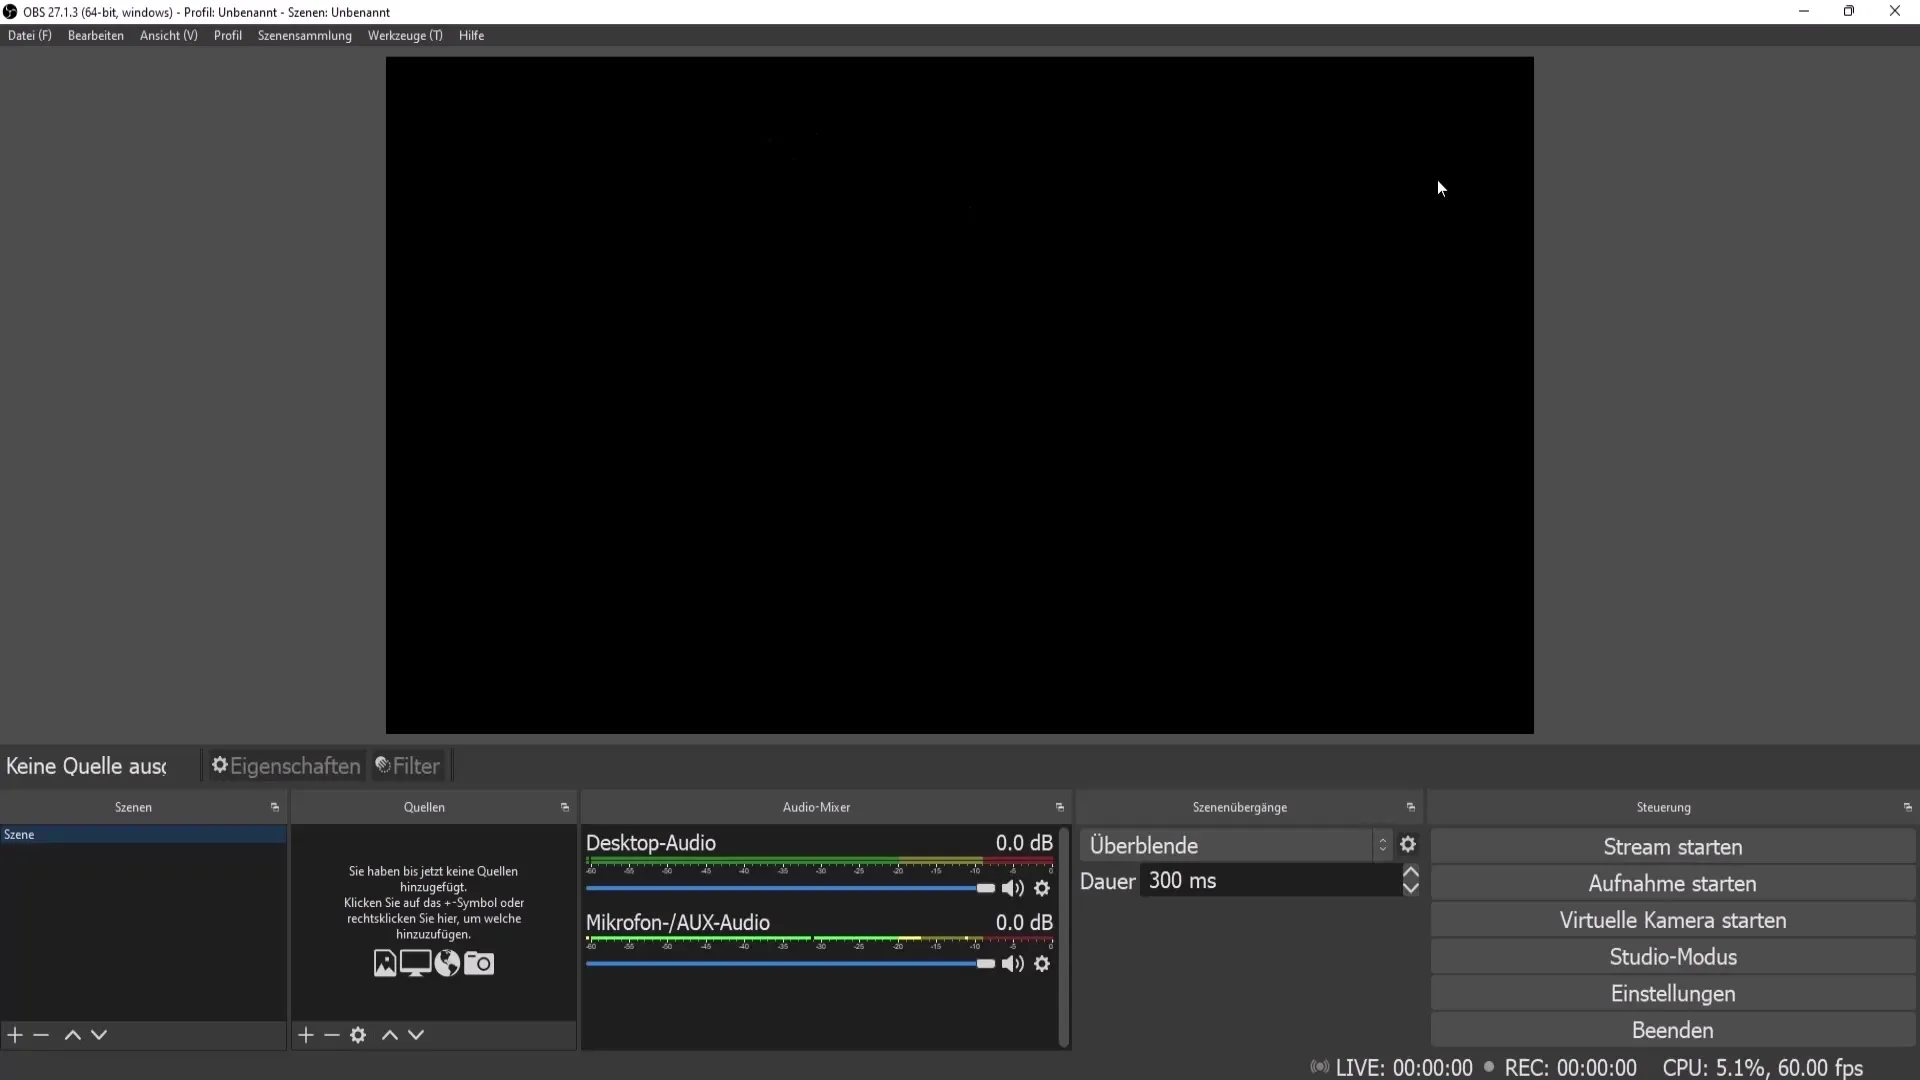The height and width of the screenshot is (1080, 1920).
Task: Open transition properties gear next to Überblende
Action: pos(1408,845)
